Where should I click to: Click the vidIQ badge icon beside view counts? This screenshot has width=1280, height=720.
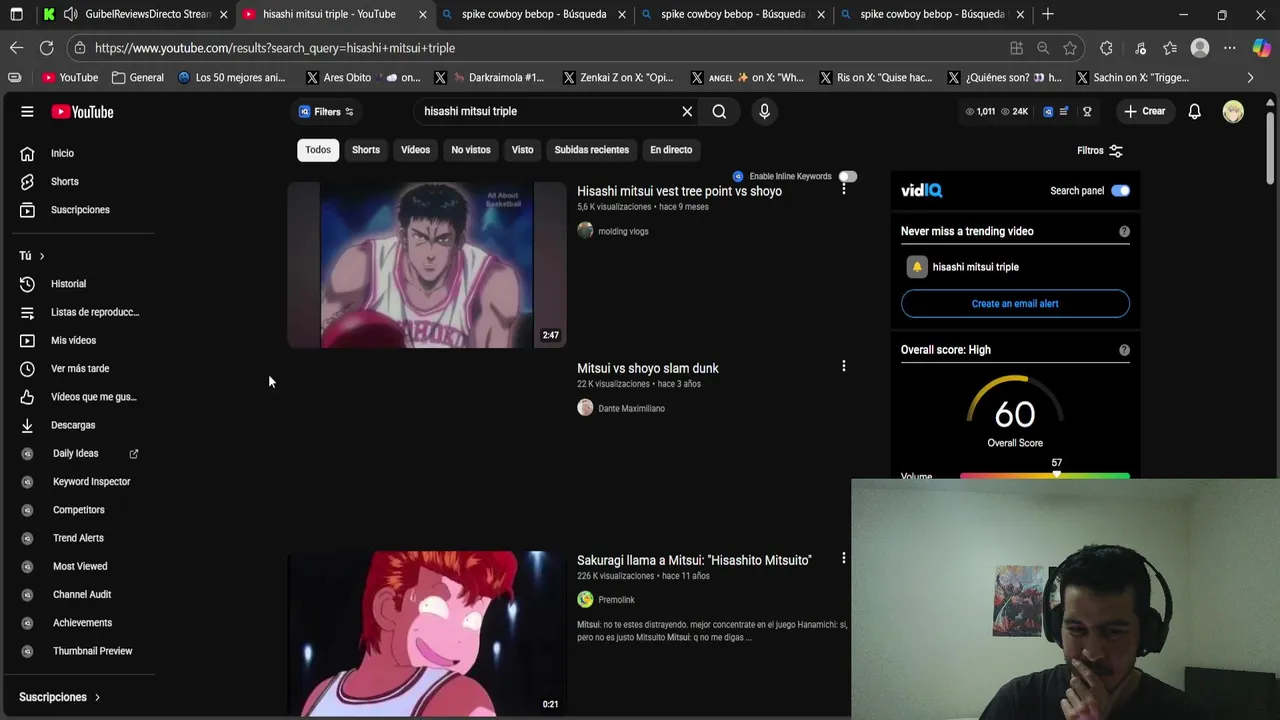point(1048,112)
